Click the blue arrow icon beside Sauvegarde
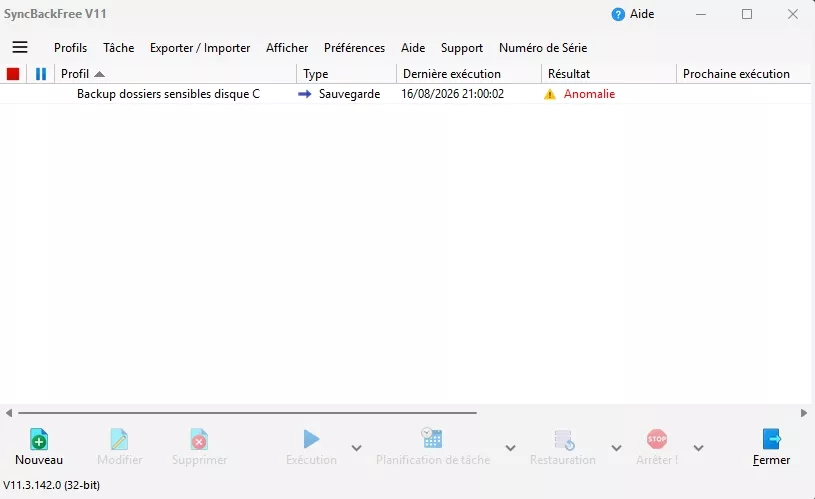Viewport: 815px width, 499px height. click(305, 94)
